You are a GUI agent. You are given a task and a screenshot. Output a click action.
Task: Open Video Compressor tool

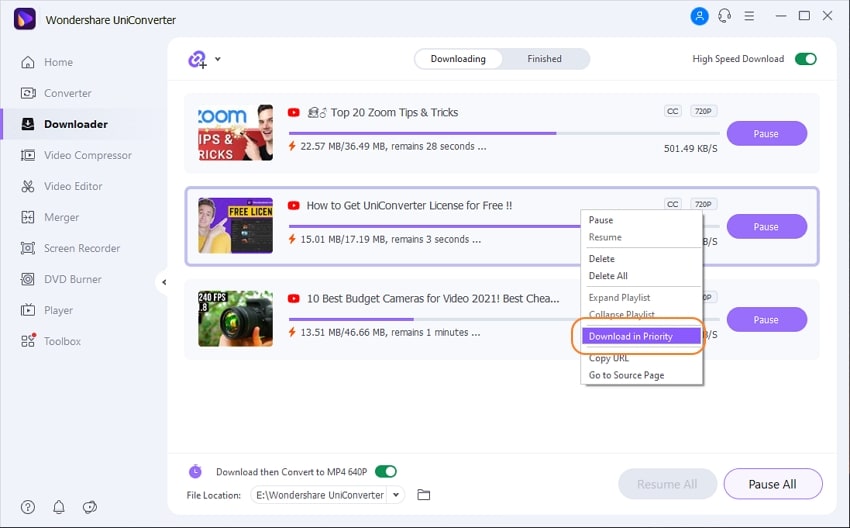tap(76, 155)
